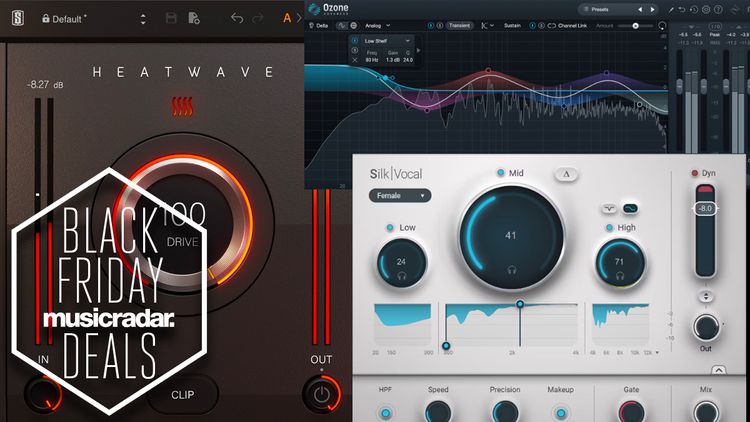Solo the High band via its headphones icon
This screenshot has width=750, height=422.
coord(620,276)
